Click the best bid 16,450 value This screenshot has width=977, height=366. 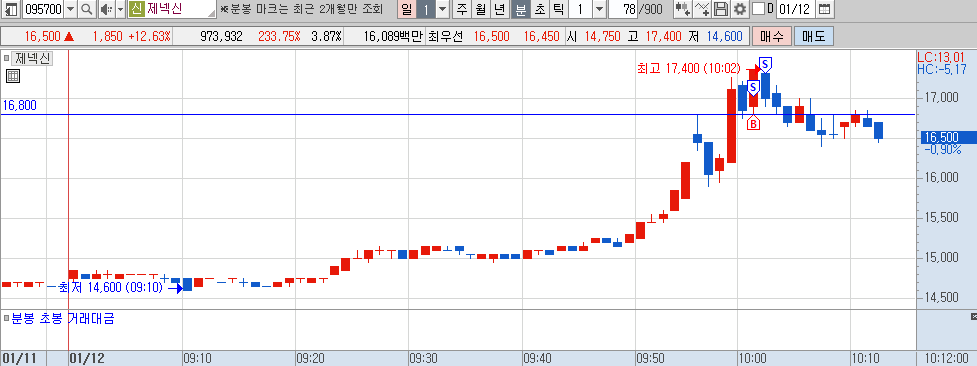[x=541, y=36]
